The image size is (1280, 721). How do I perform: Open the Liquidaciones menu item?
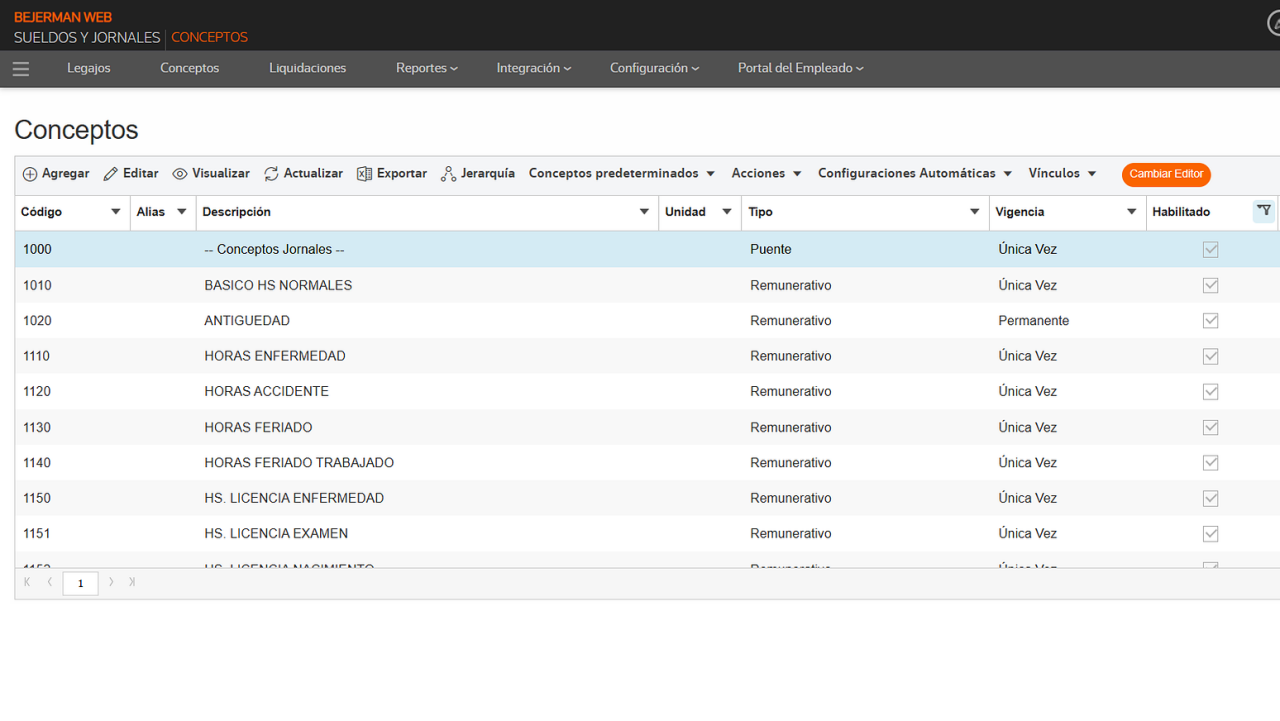click(308, 68)
